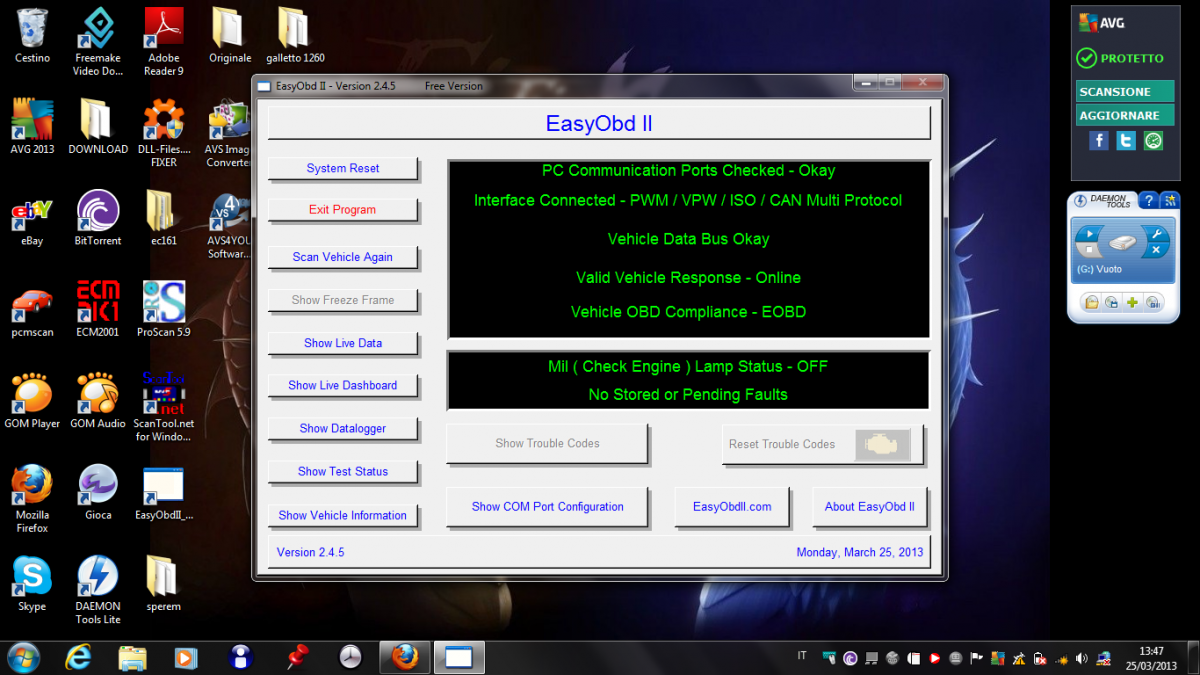Click System Reset in EasyObd II

click(343, 168)
